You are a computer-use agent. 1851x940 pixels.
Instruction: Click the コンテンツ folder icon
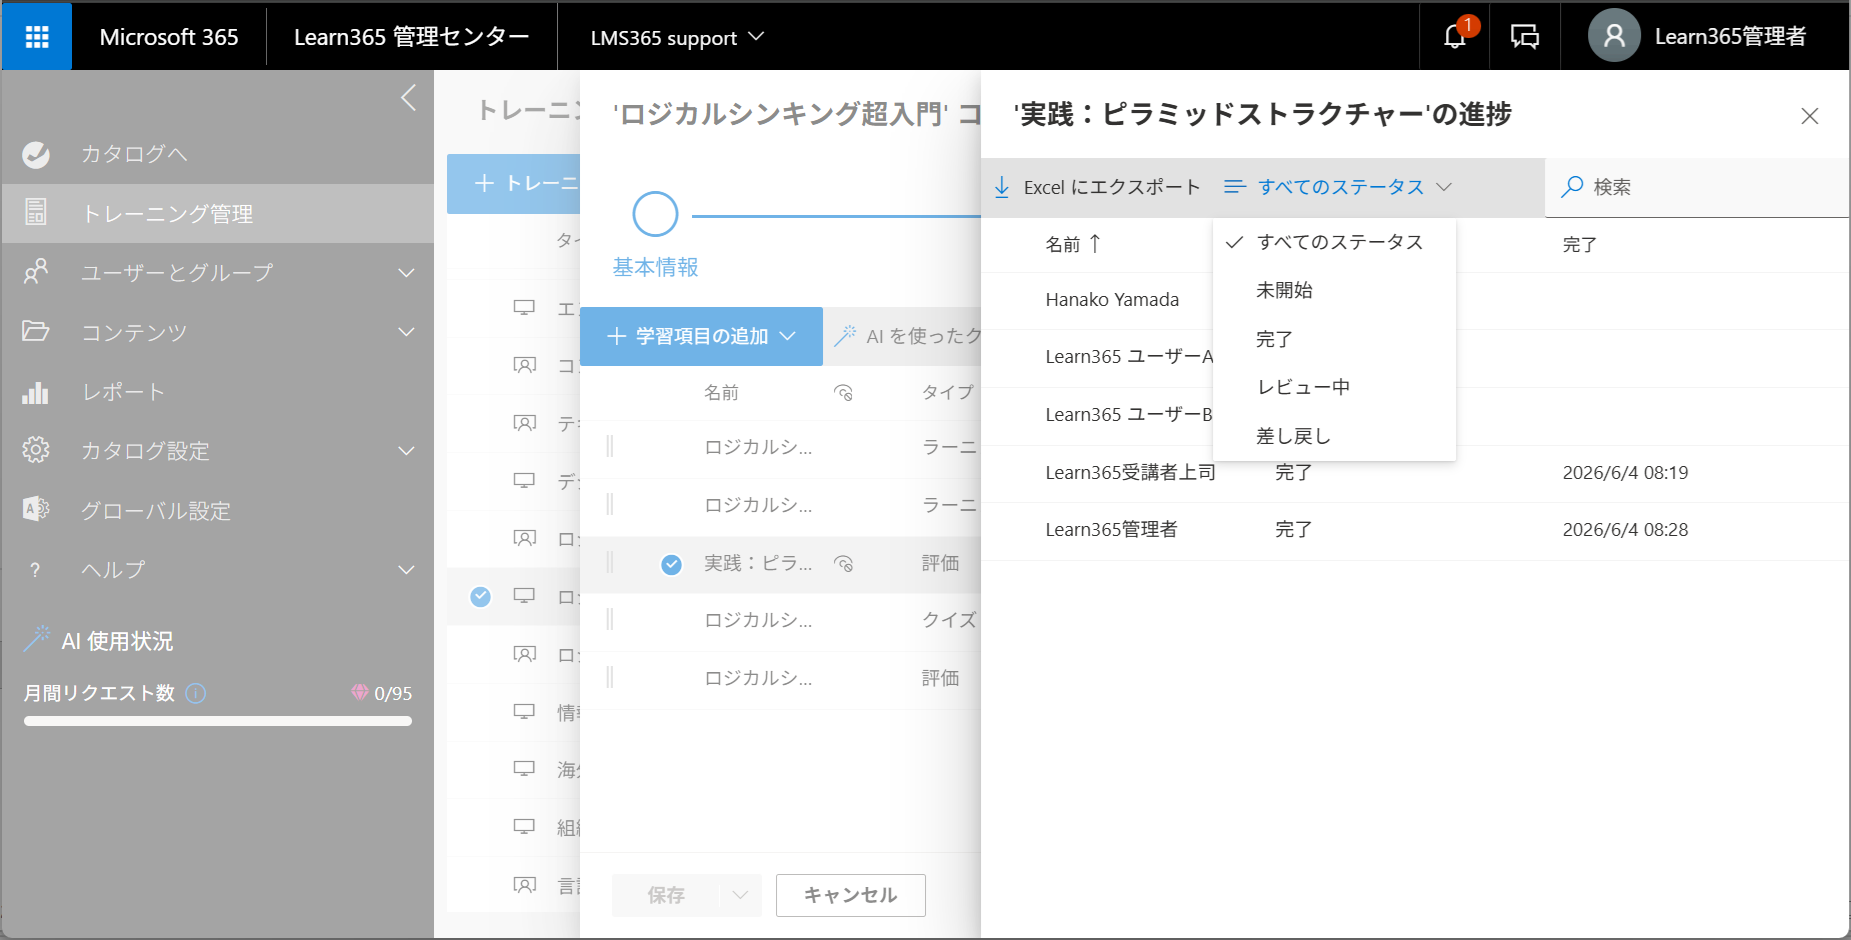point(36,331)
